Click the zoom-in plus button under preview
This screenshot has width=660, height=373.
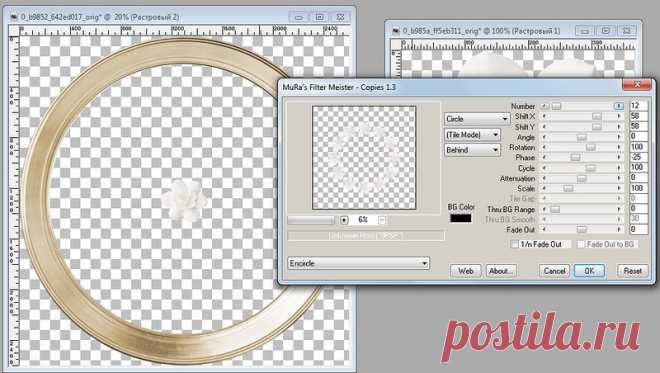click(x=344, y=220)
